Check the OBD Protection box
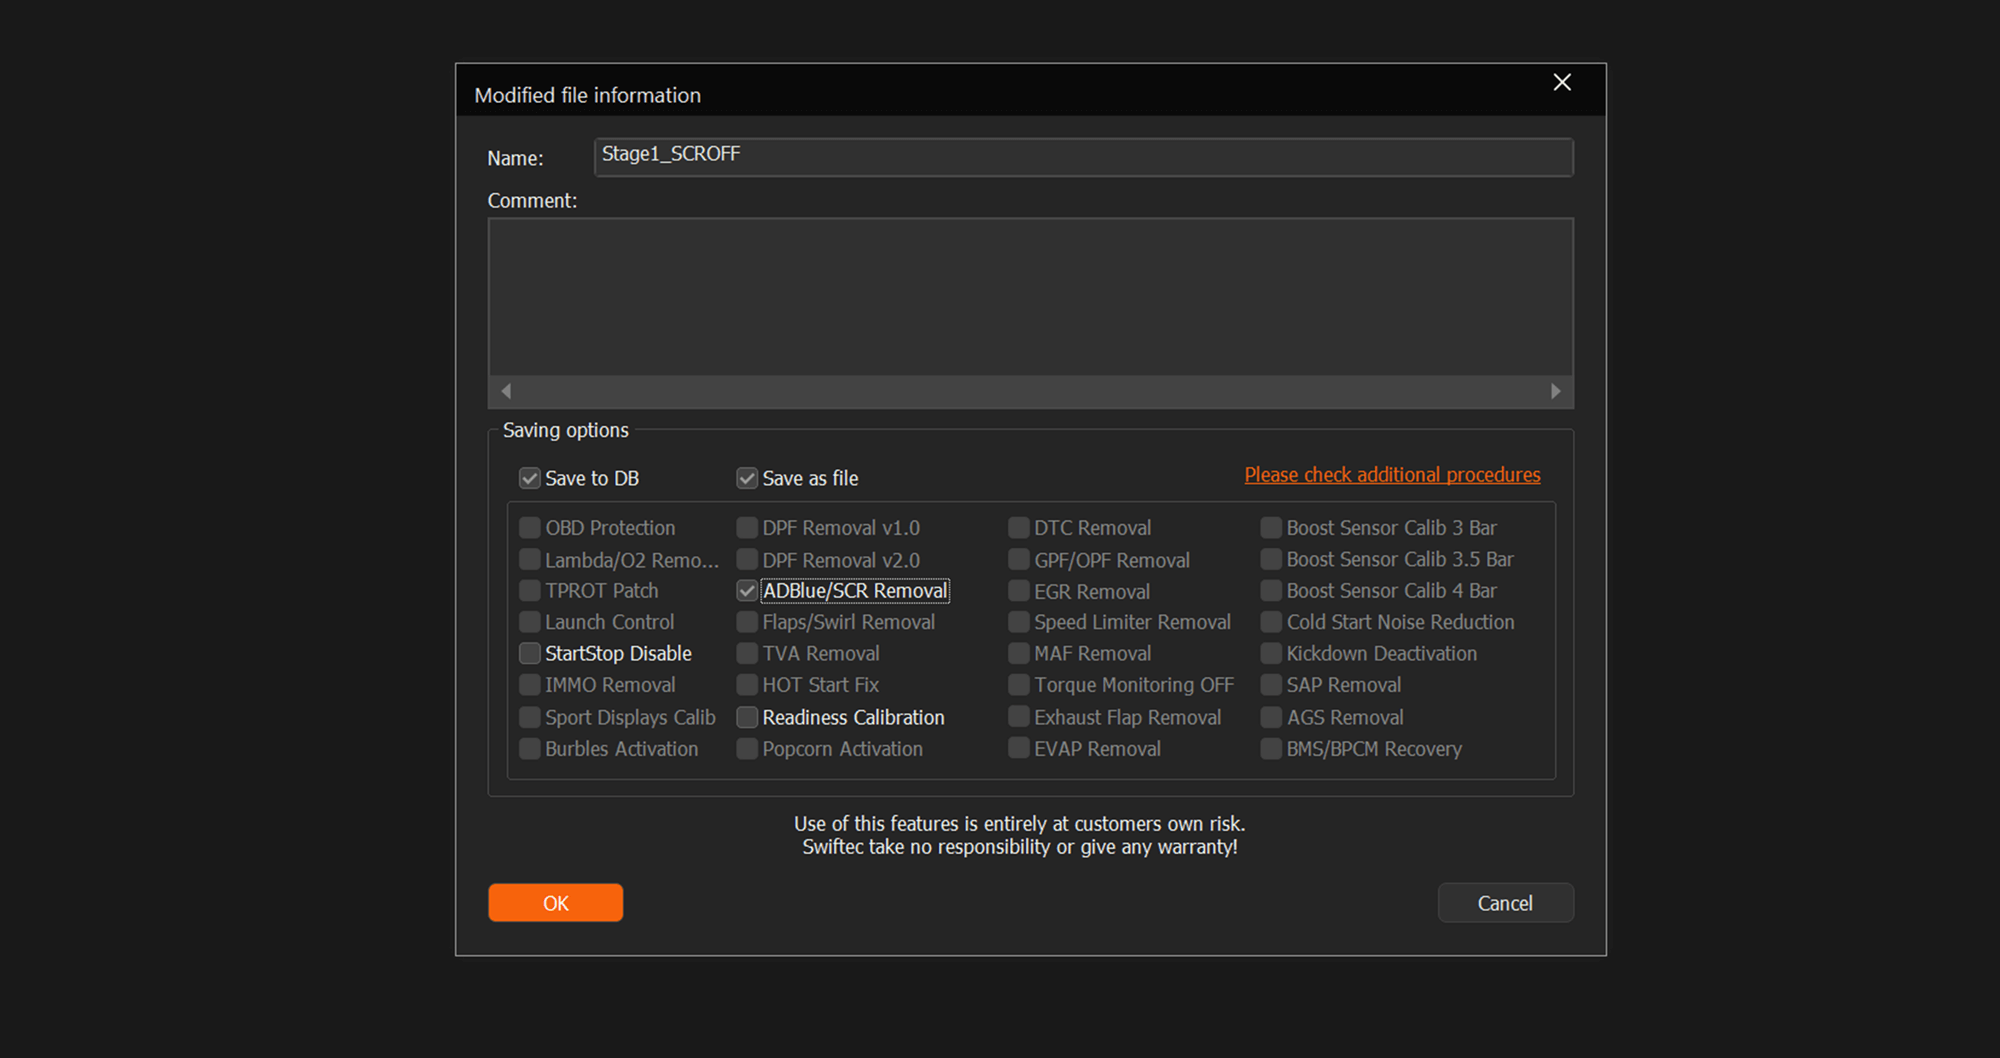Image resolution: width=2000 pixels, height=1058 pixels. 530,528
